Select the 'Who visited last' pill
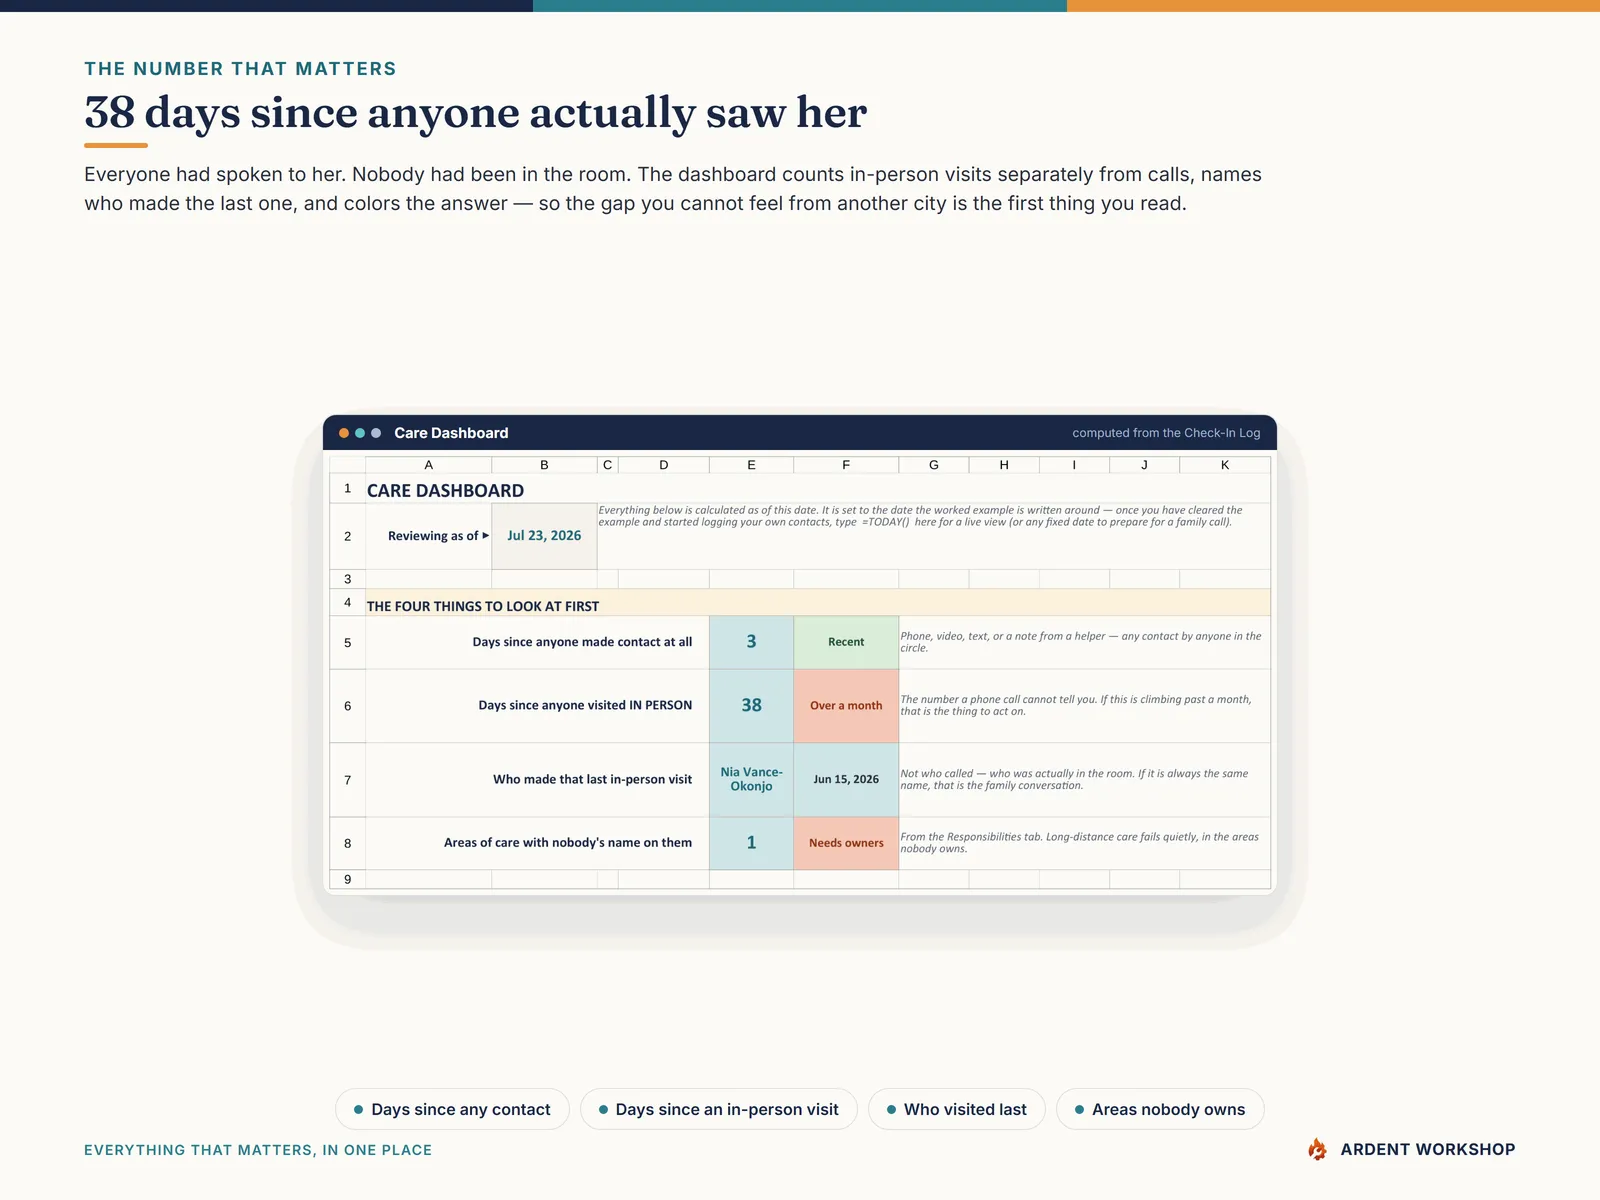 [956, 1109]
